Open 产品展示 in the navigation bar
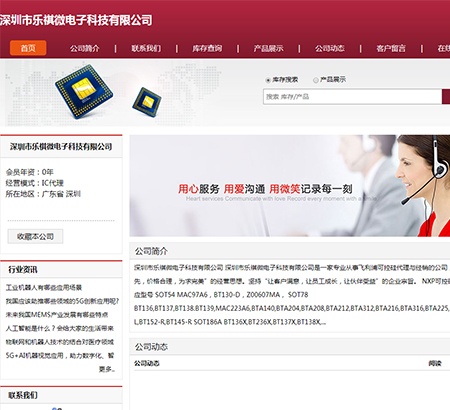This screenshot has height=410, width=450. (269, 49)
